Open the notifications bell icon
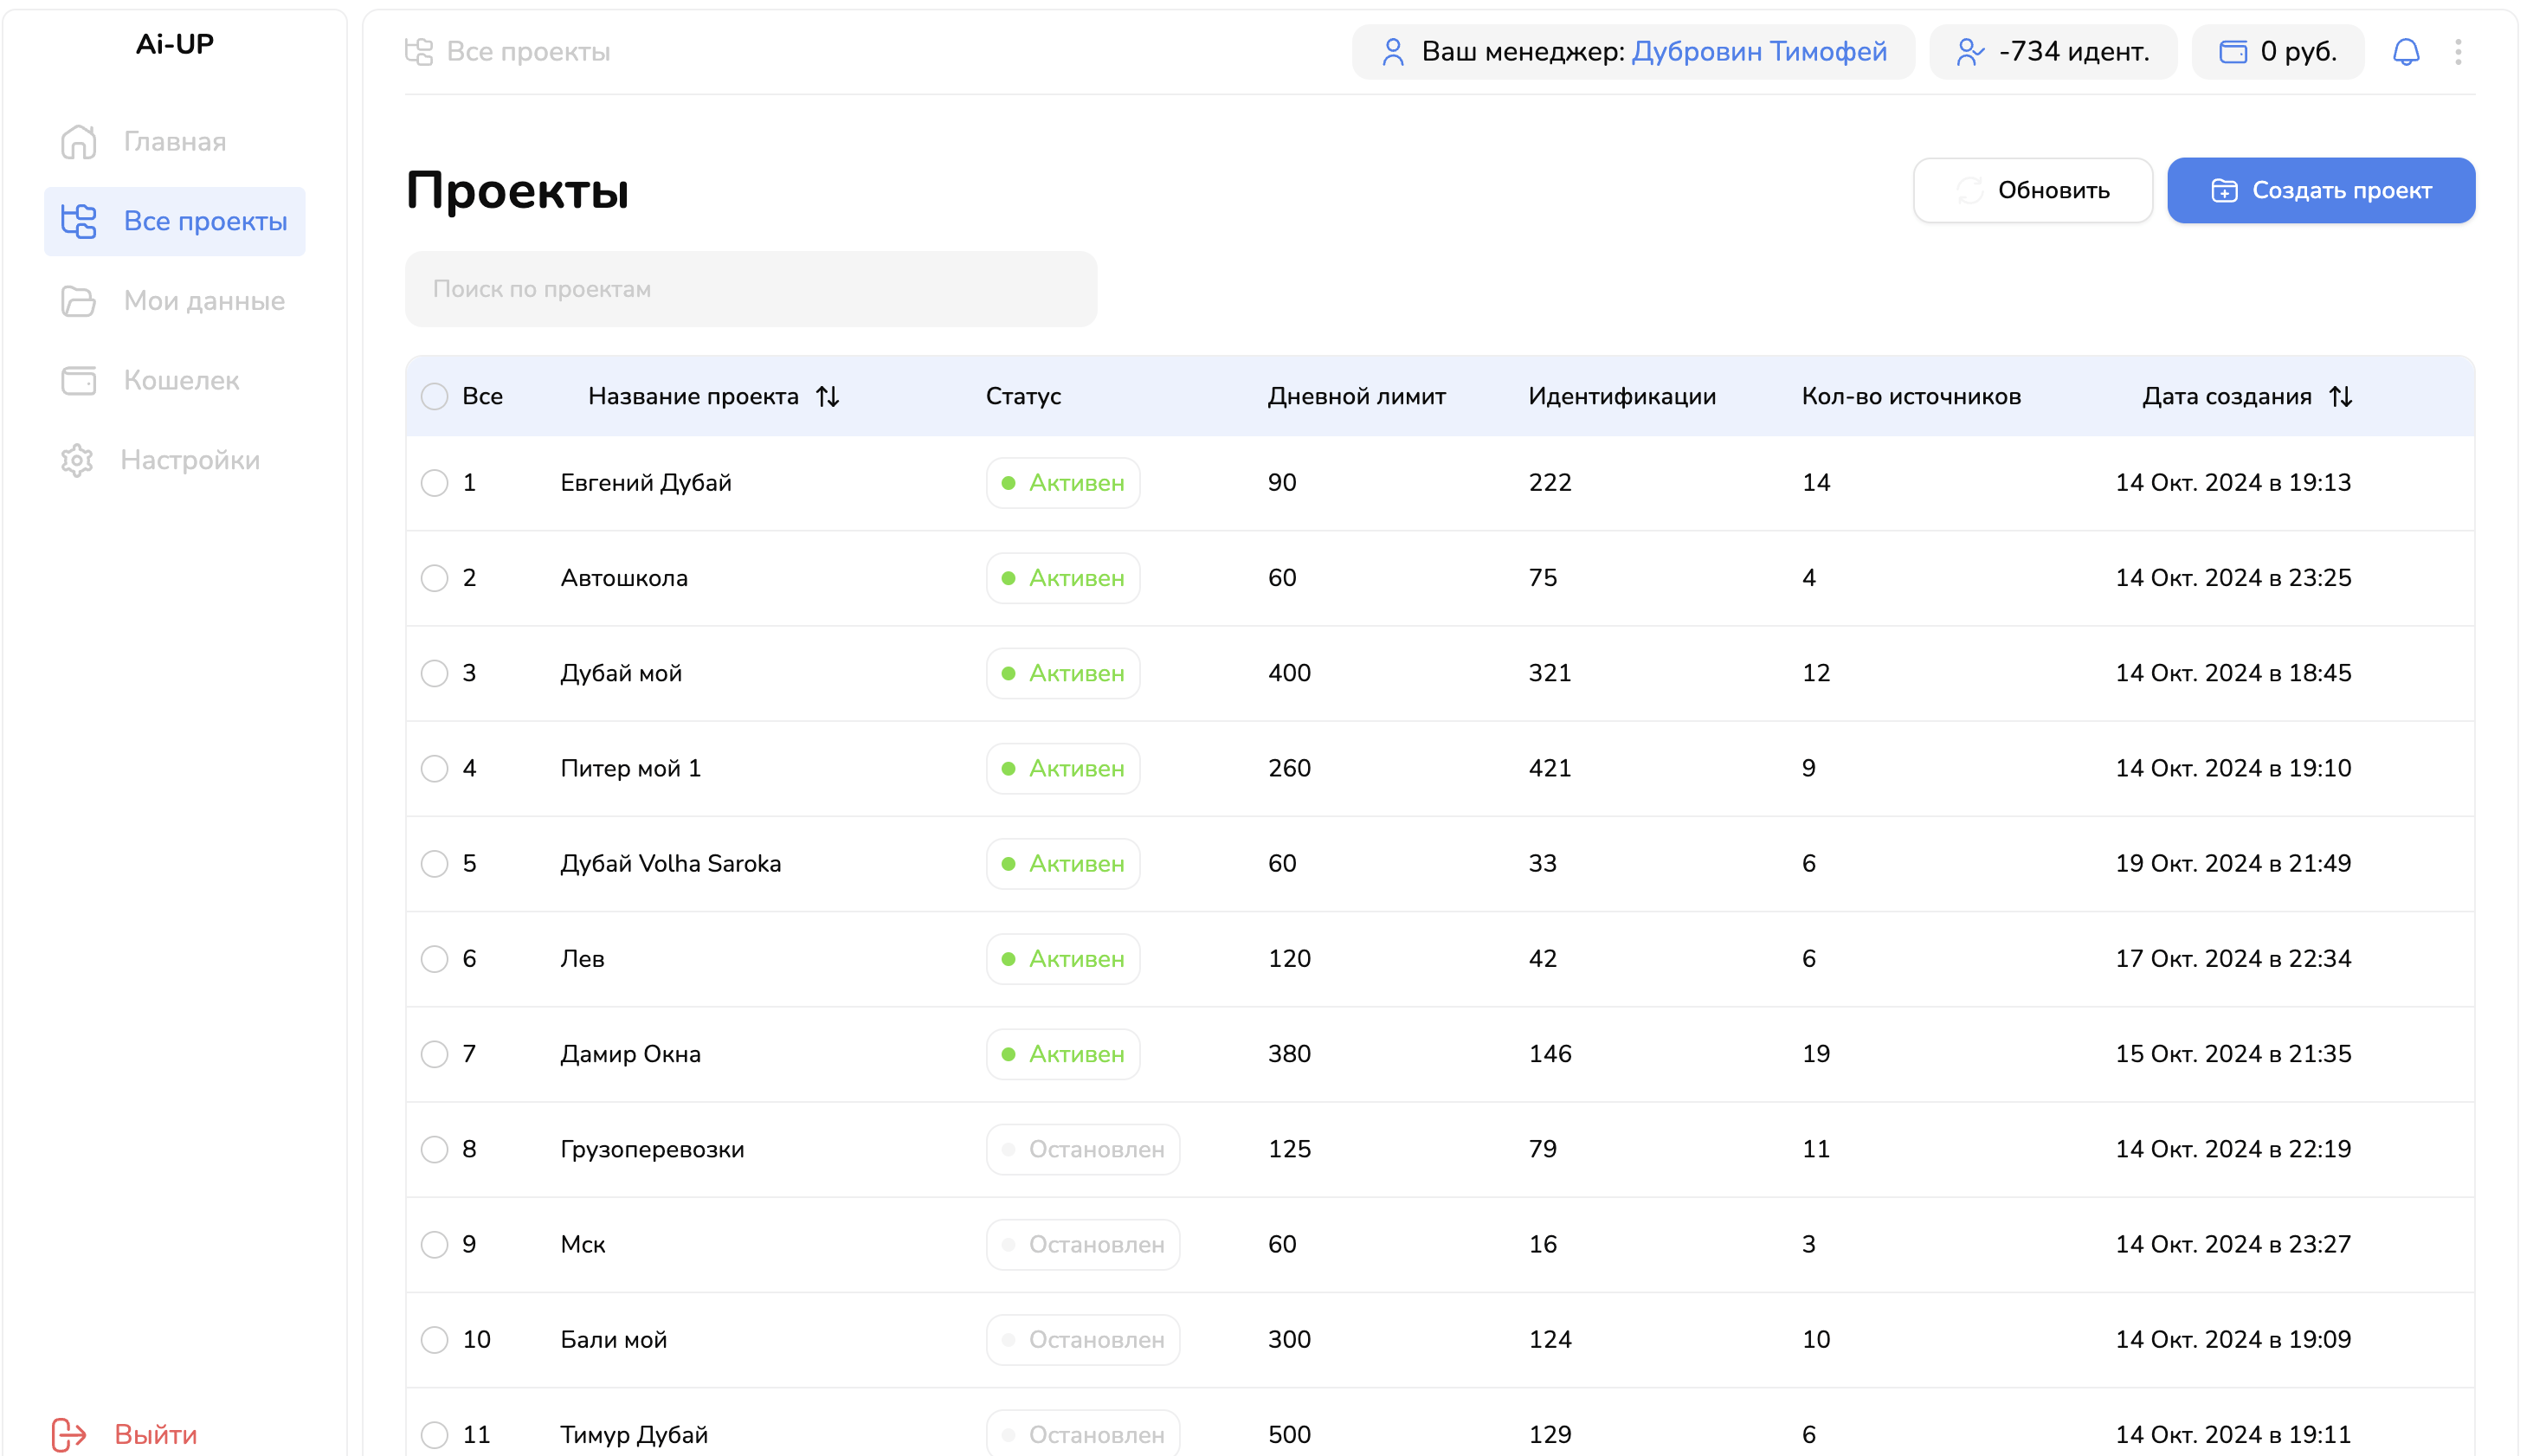Screen dimensions: 2533x1456 click(2405, 51)
